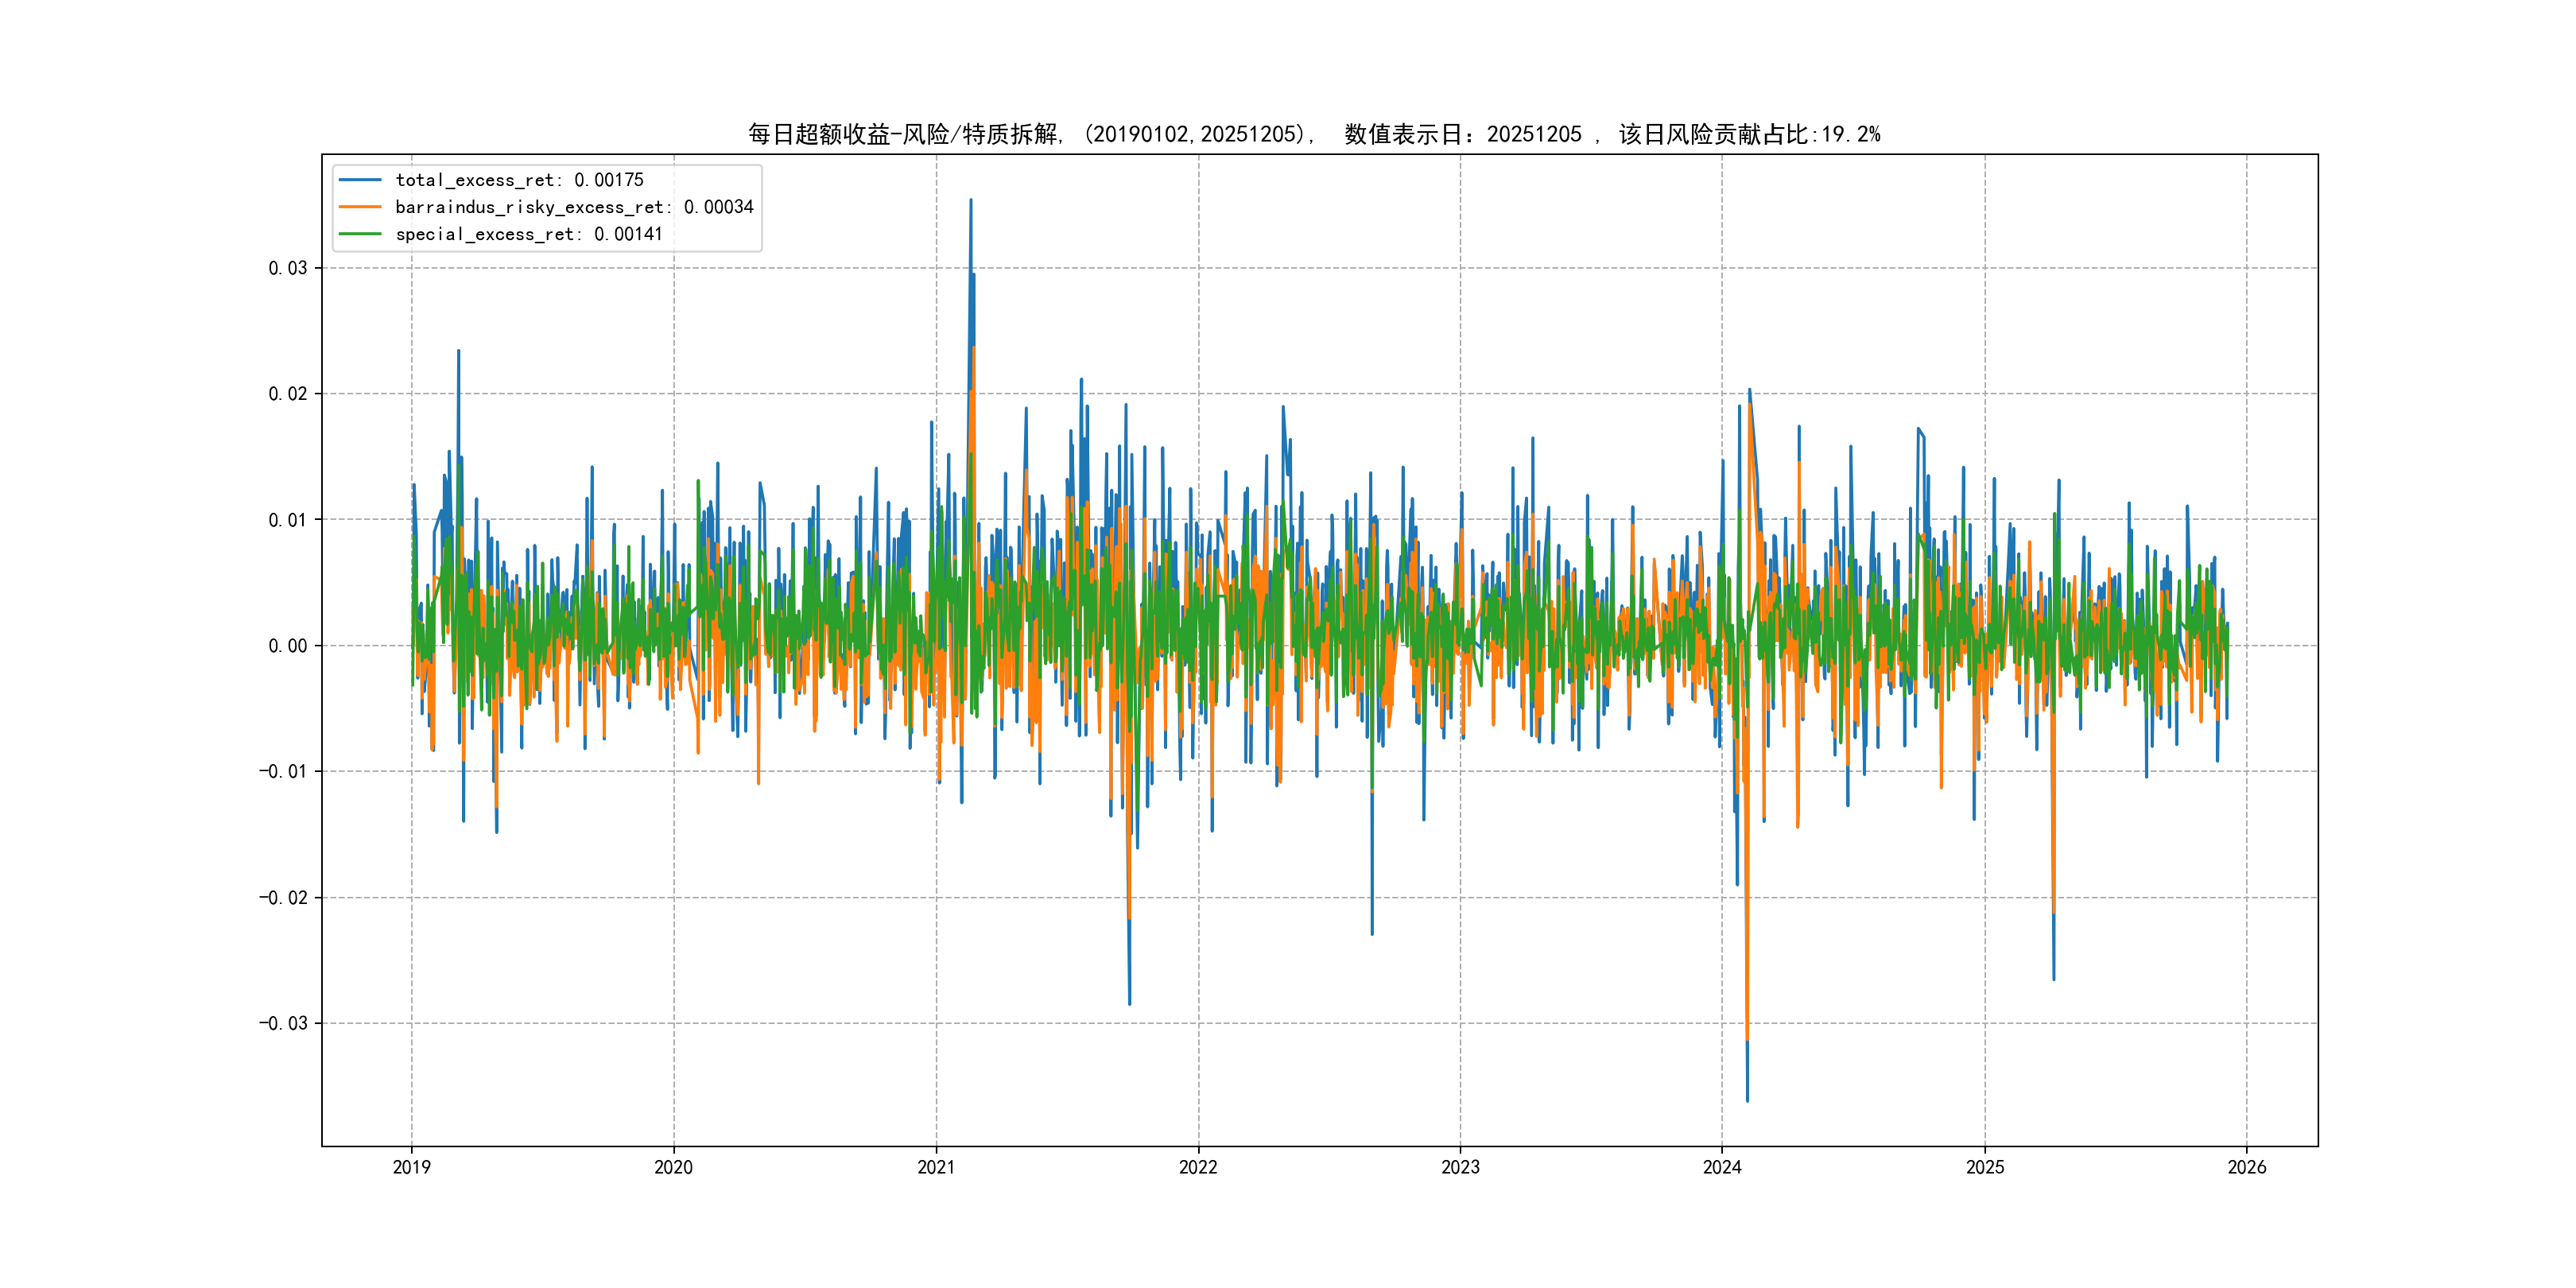Click the 0.03 y-axis tick label
Image resolution: width=2576 pixels, height=1288 pixels.
(x=287, y=268)
